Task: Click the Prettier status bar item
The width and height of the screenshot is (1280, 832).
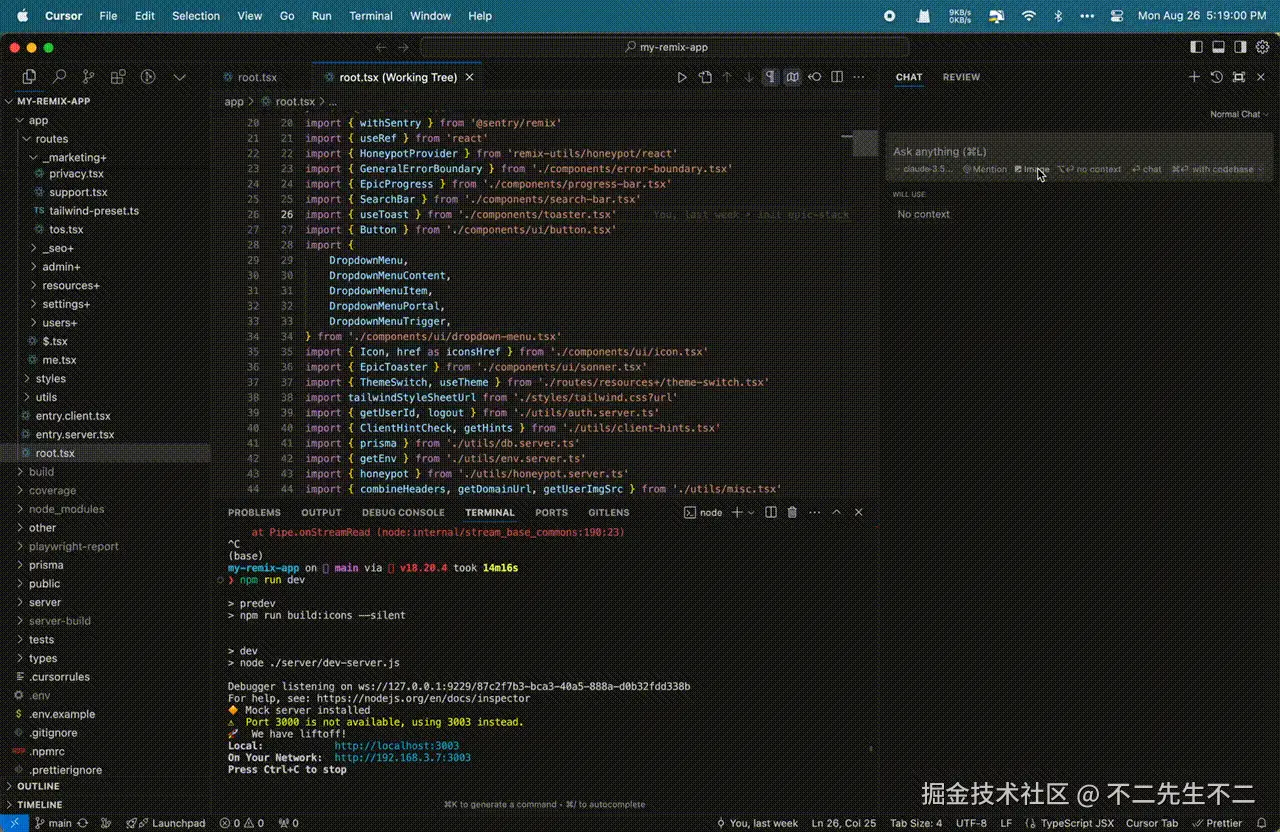Action: [x=1217, y=823]
